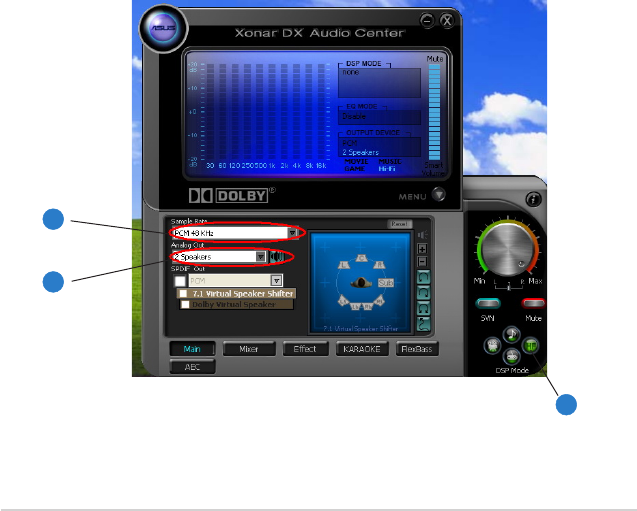Enable Dolby Virtual Speaker checkbox
This screenshot has width=637, height=511.
pos(185,304)
